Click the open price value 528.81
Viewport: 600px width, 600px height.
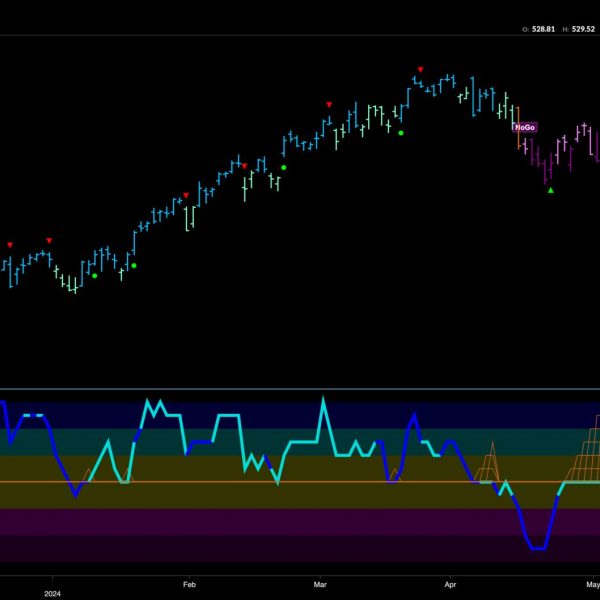point(543,29)
